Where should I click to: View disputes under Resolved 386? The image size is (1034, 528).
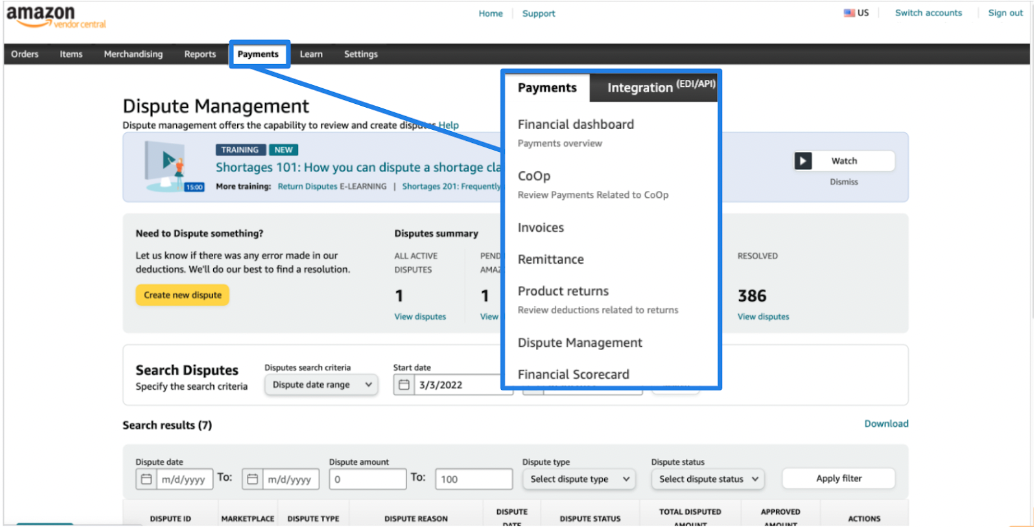763,316
